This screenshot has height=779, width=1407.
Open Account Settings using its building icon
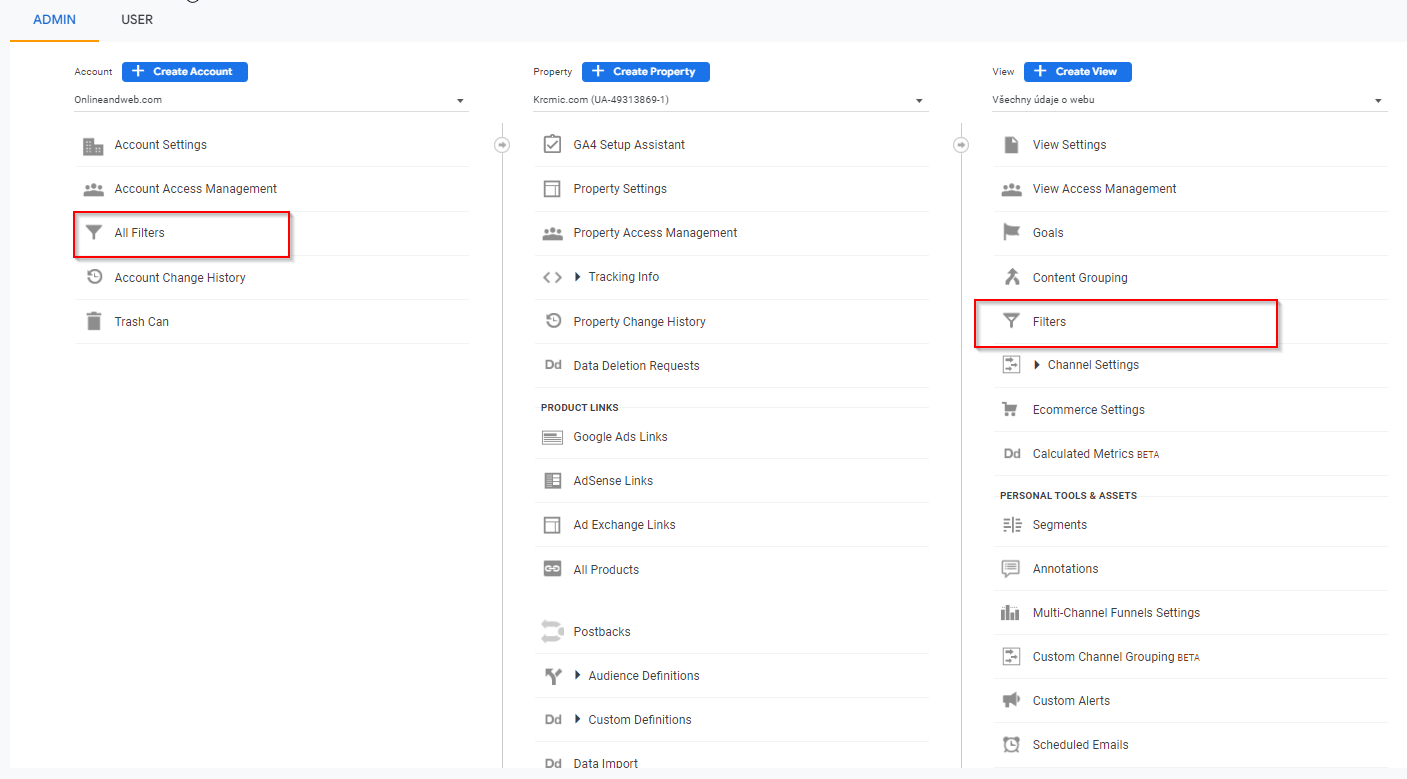[93, 145]
